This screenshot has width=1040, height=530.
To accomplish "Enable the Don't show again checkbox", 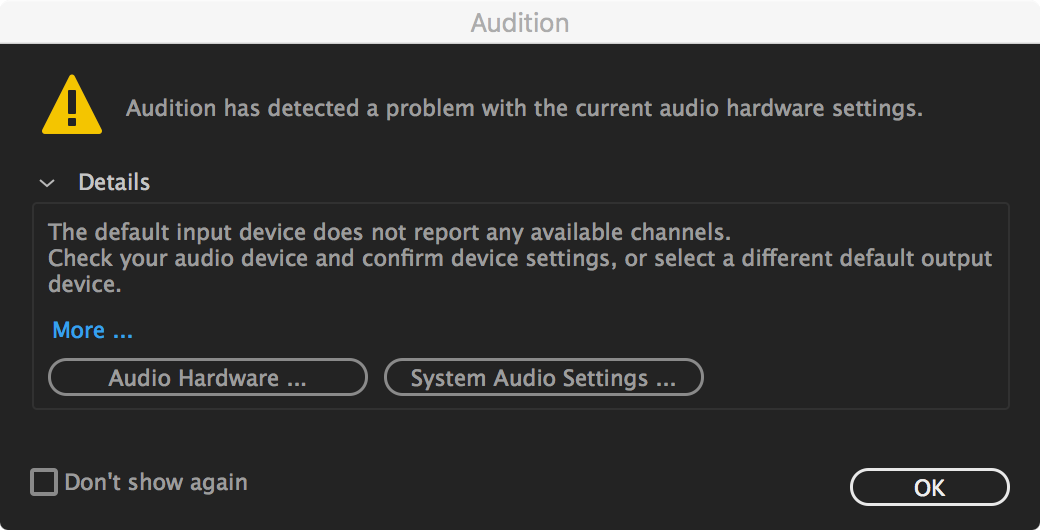I will tap(44, 483).
